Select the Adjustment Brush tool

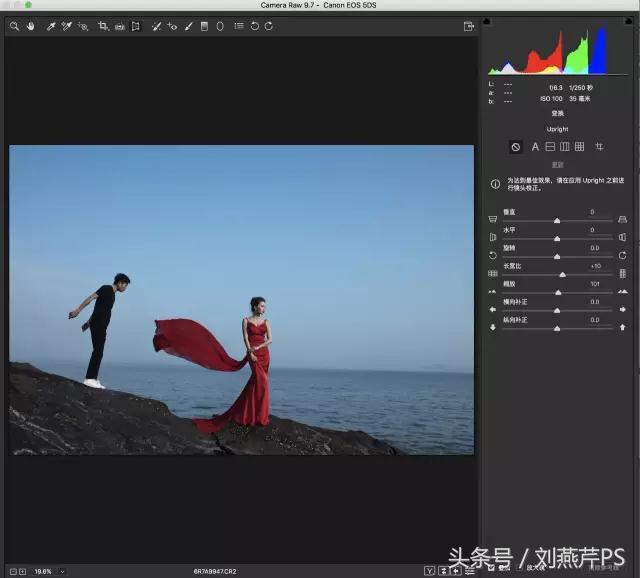click(189, 27)
